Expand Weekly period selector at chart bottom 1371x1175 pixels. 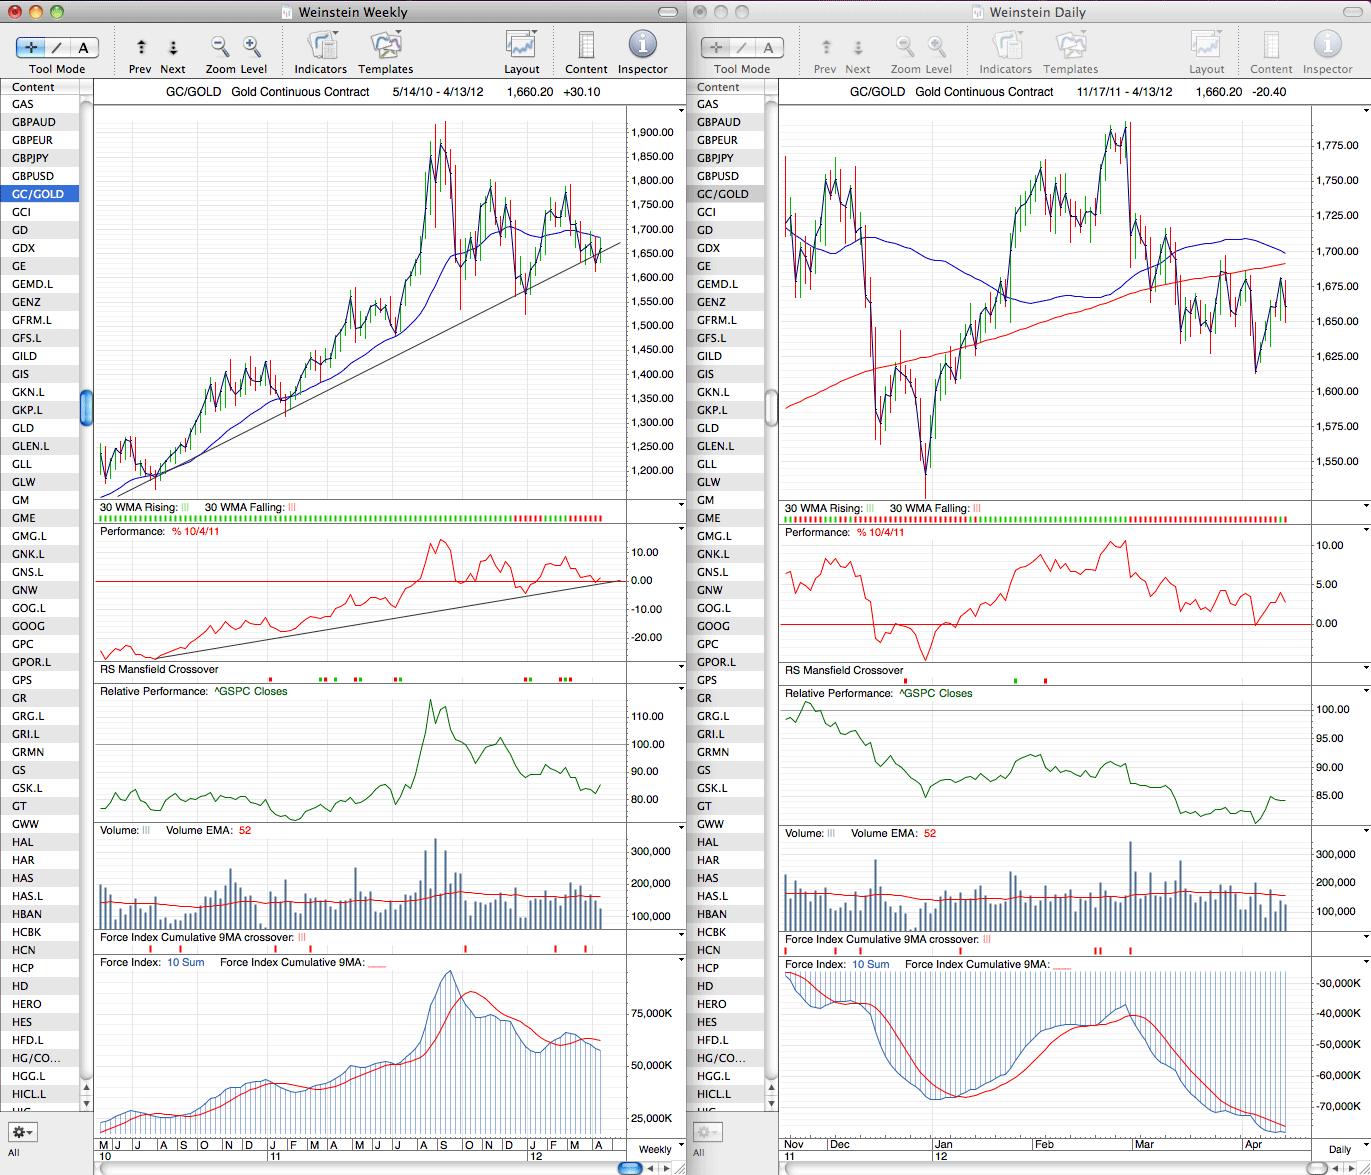tap(660, 1149)
